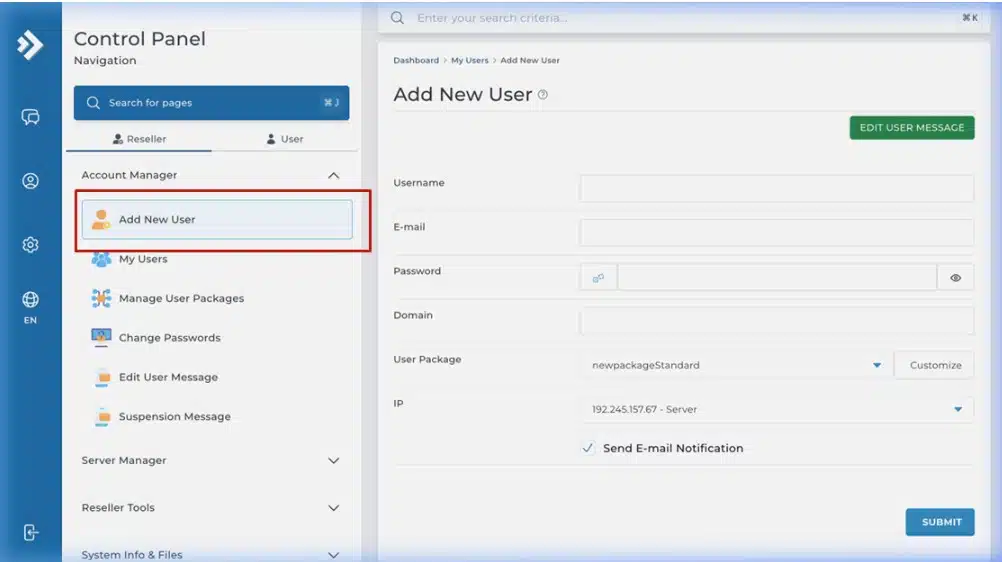The image size is (1002, 562).
Task: Click the logout icon at the sidebar bottom
Action: 30,532
